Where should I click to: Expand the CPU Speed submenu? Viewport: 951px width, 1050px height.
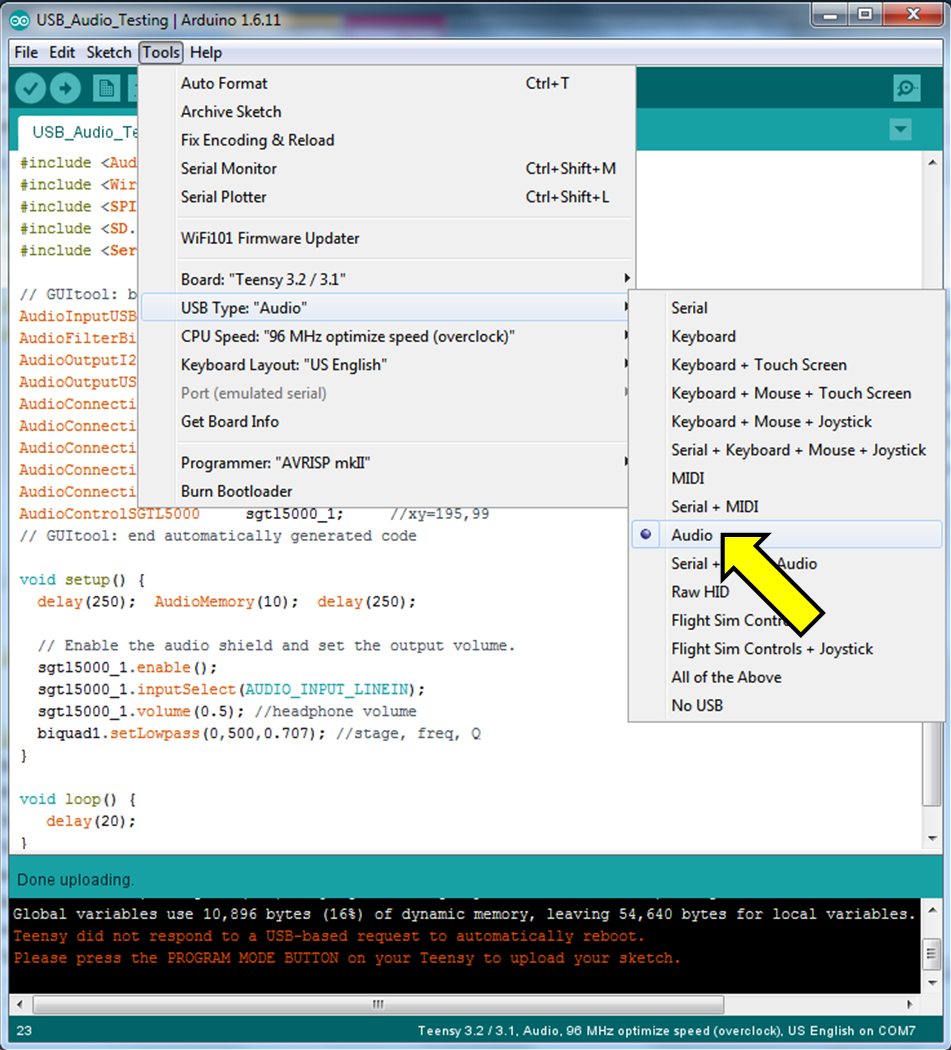(386, 336)
